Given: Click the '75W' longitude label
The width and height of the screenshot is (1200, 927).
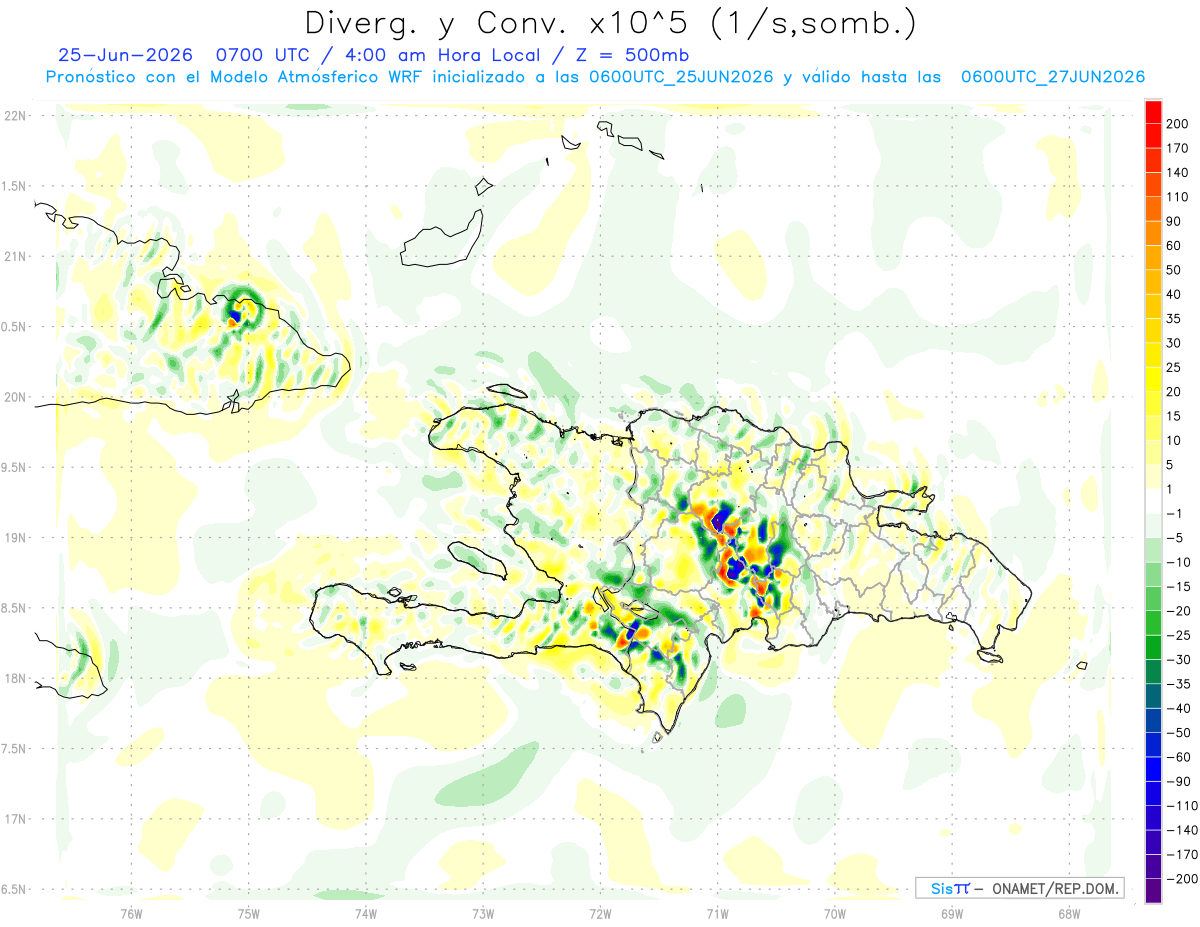Looking at the screenshot, I should click(249, 913).
